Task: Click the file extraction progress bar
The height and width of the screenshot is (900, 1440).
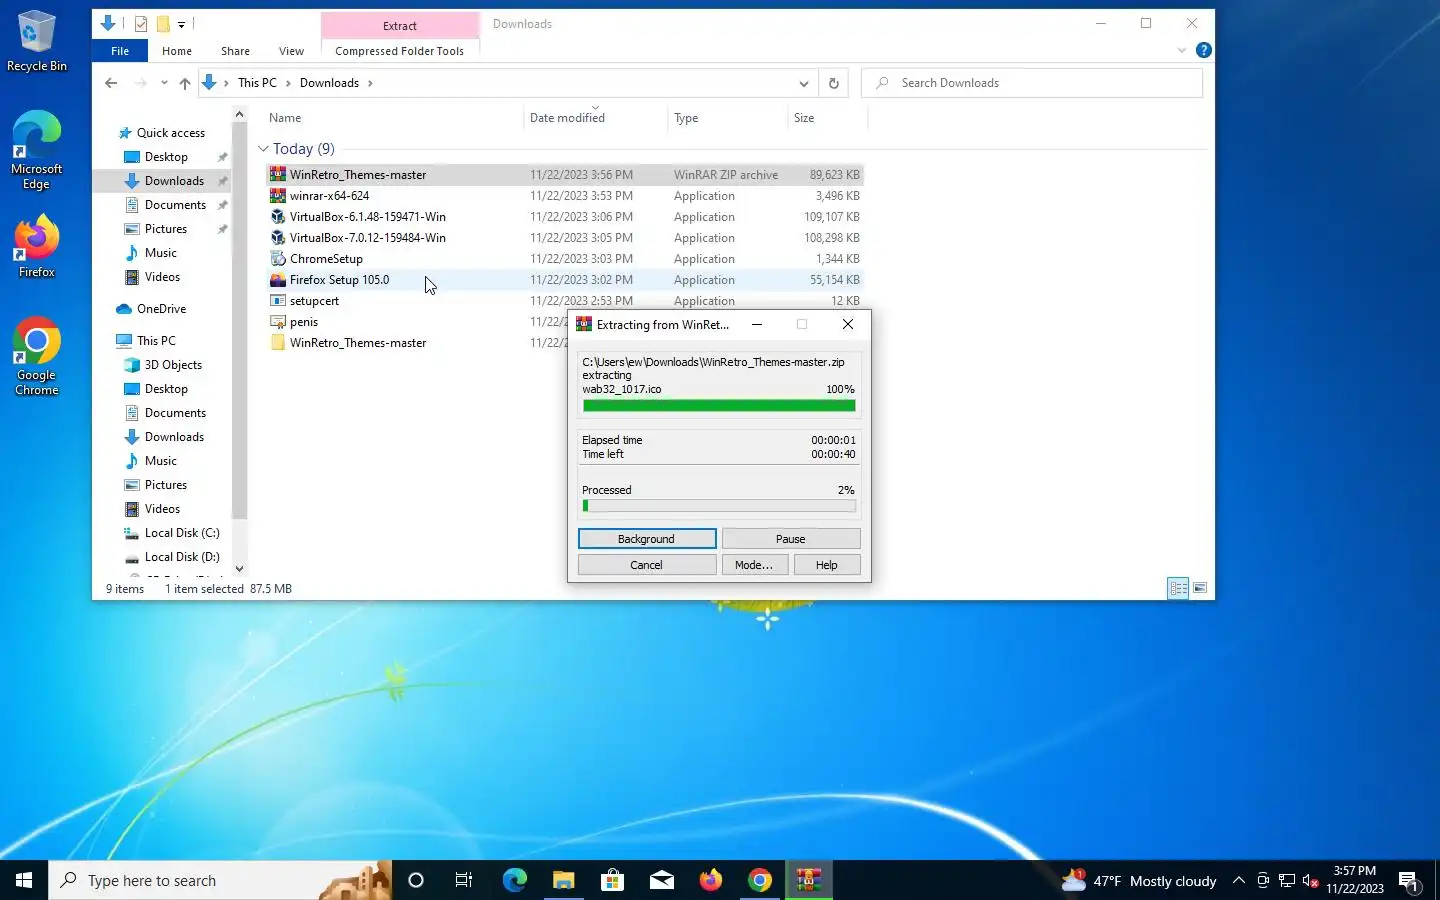Action: (x=719, y=406)
